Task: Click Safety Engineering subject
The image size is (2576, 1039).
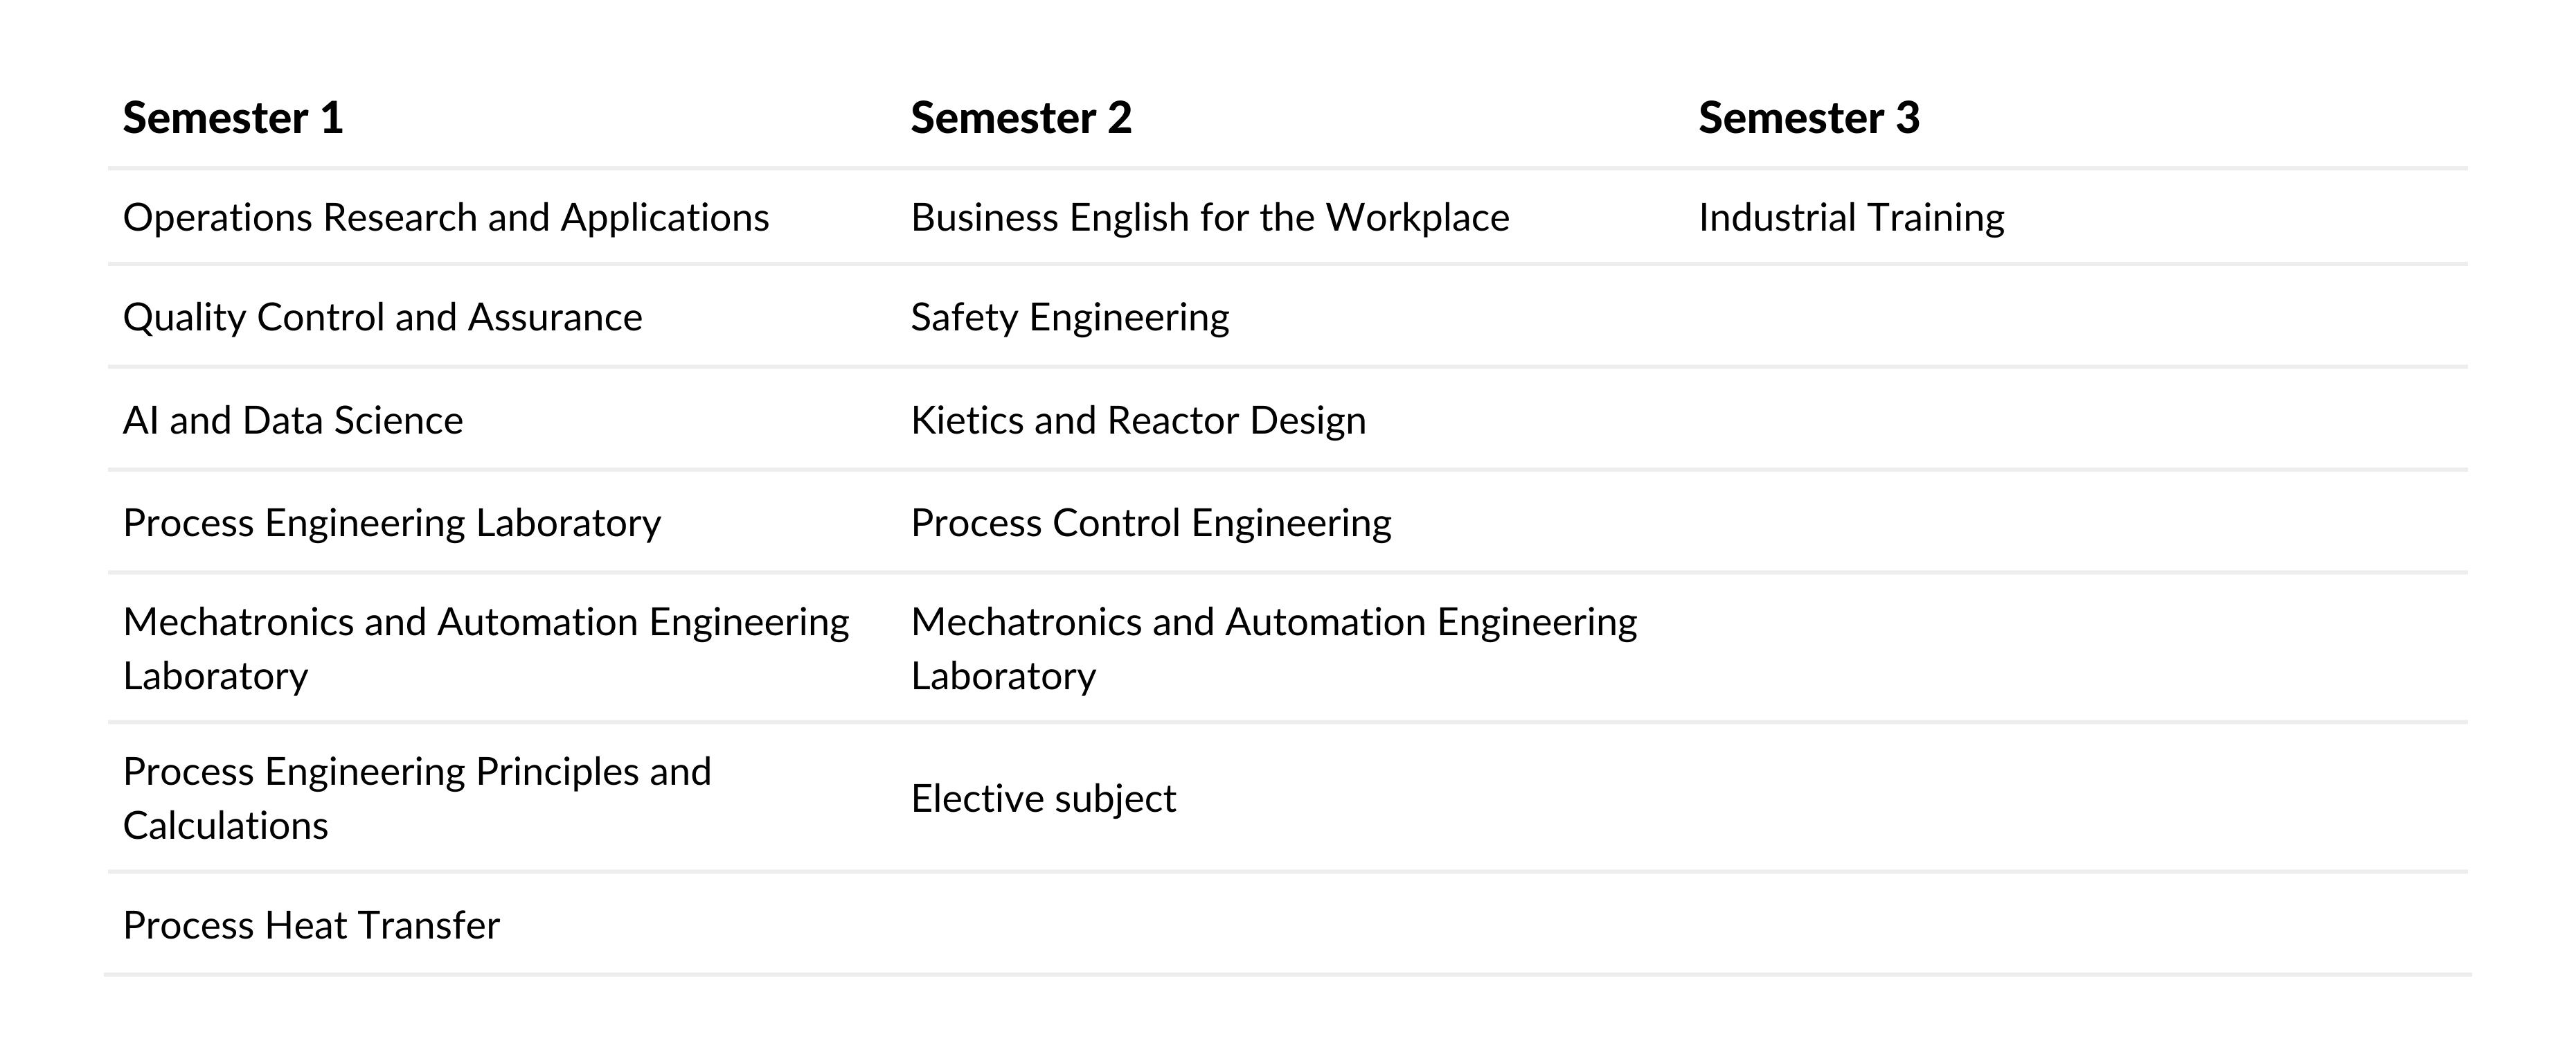Action: tap(1070, 317)
